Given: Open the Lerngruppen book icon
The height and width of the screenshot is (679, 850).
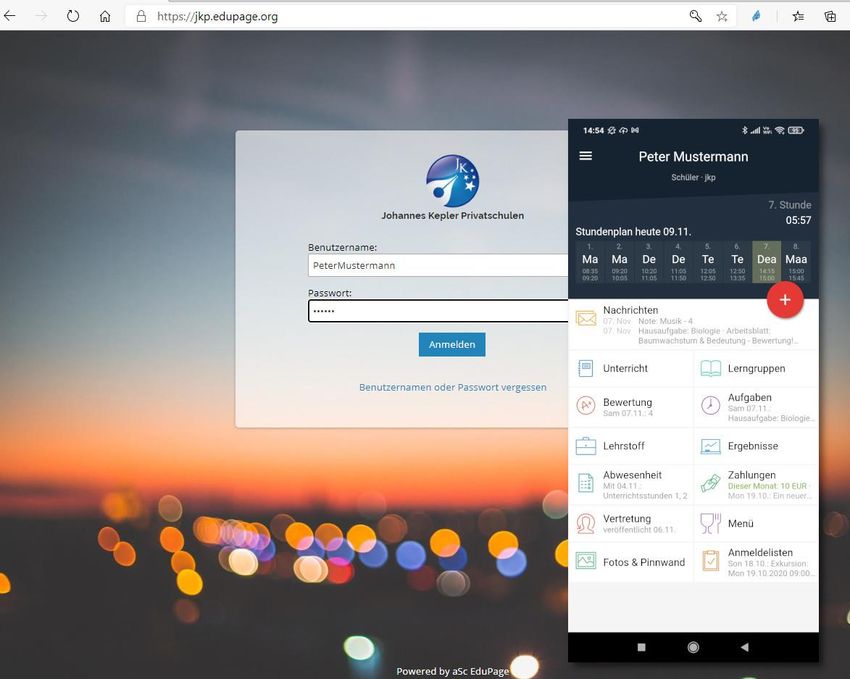Looking at the screenshot, I should (x=710, y=369).
